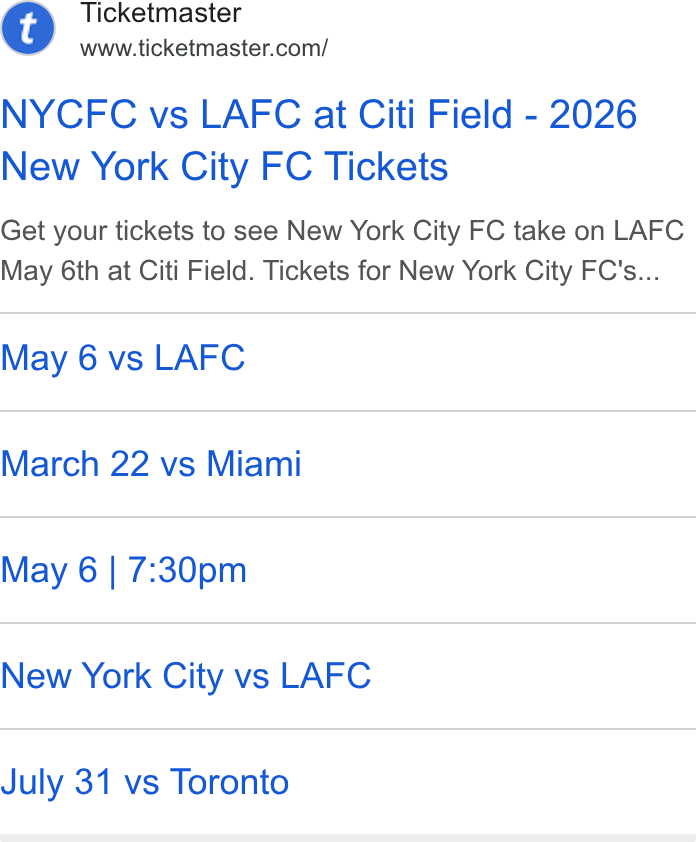Click the 'New York City FC Tickets' title line
The image size is (696, 842).
pyautogui.click(x=224, y=166)
